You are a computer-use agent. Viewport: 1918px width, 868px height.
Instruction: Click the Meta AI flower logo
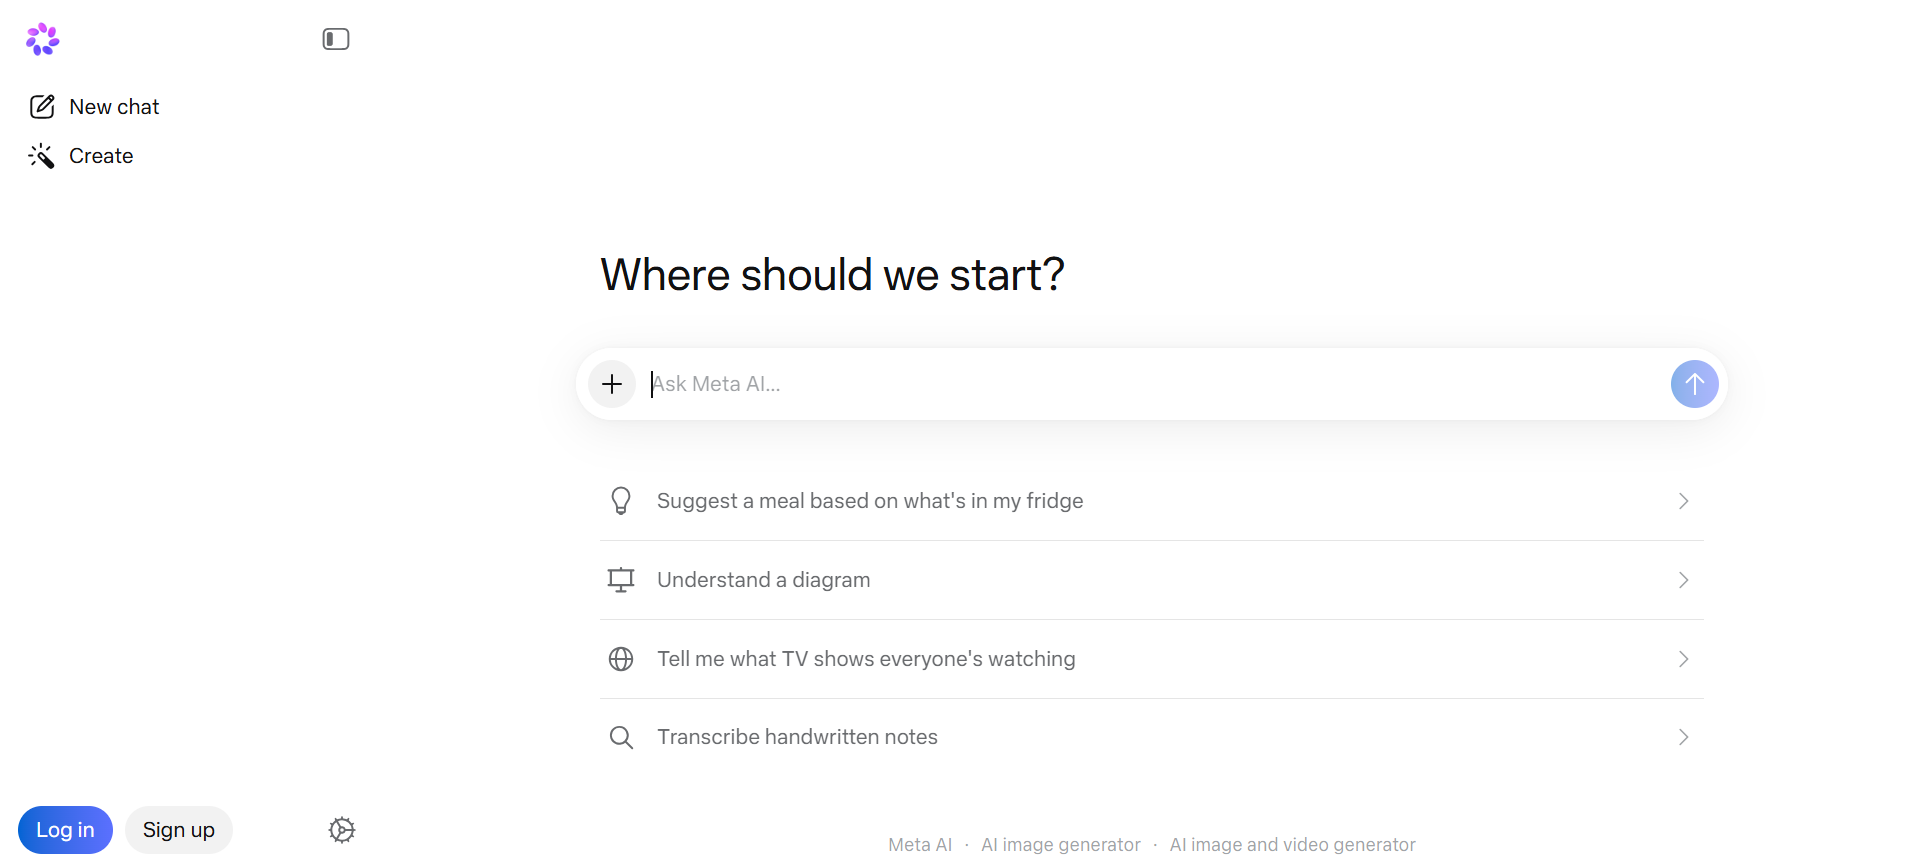coord(42,39)
